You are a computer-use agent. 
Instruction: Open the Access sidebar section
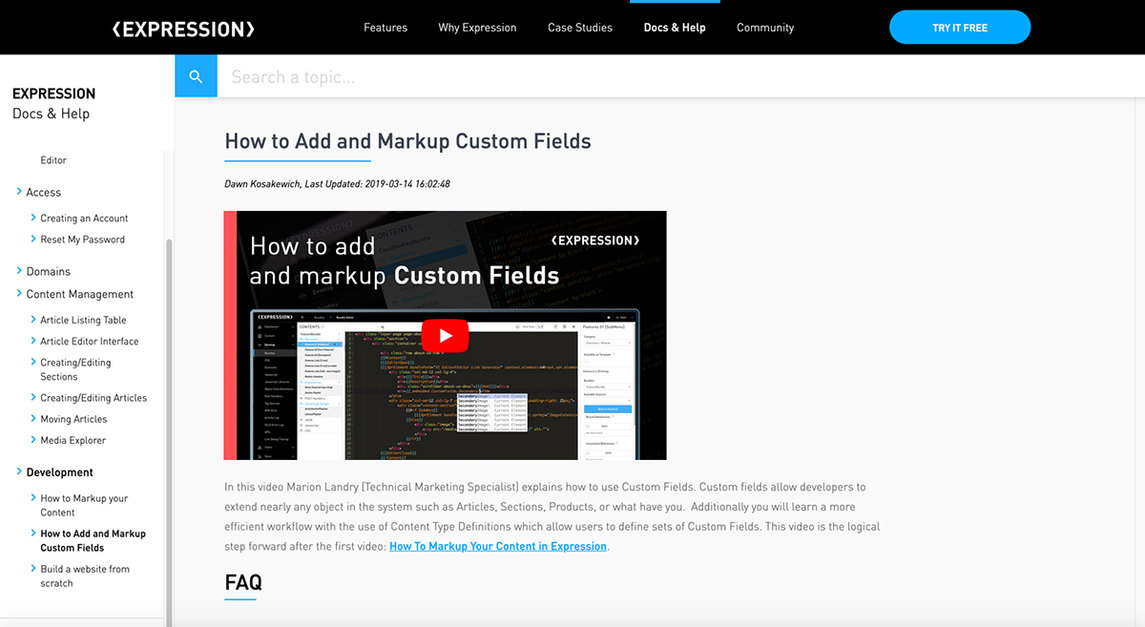pyautogui.click(x=44, y=192)
